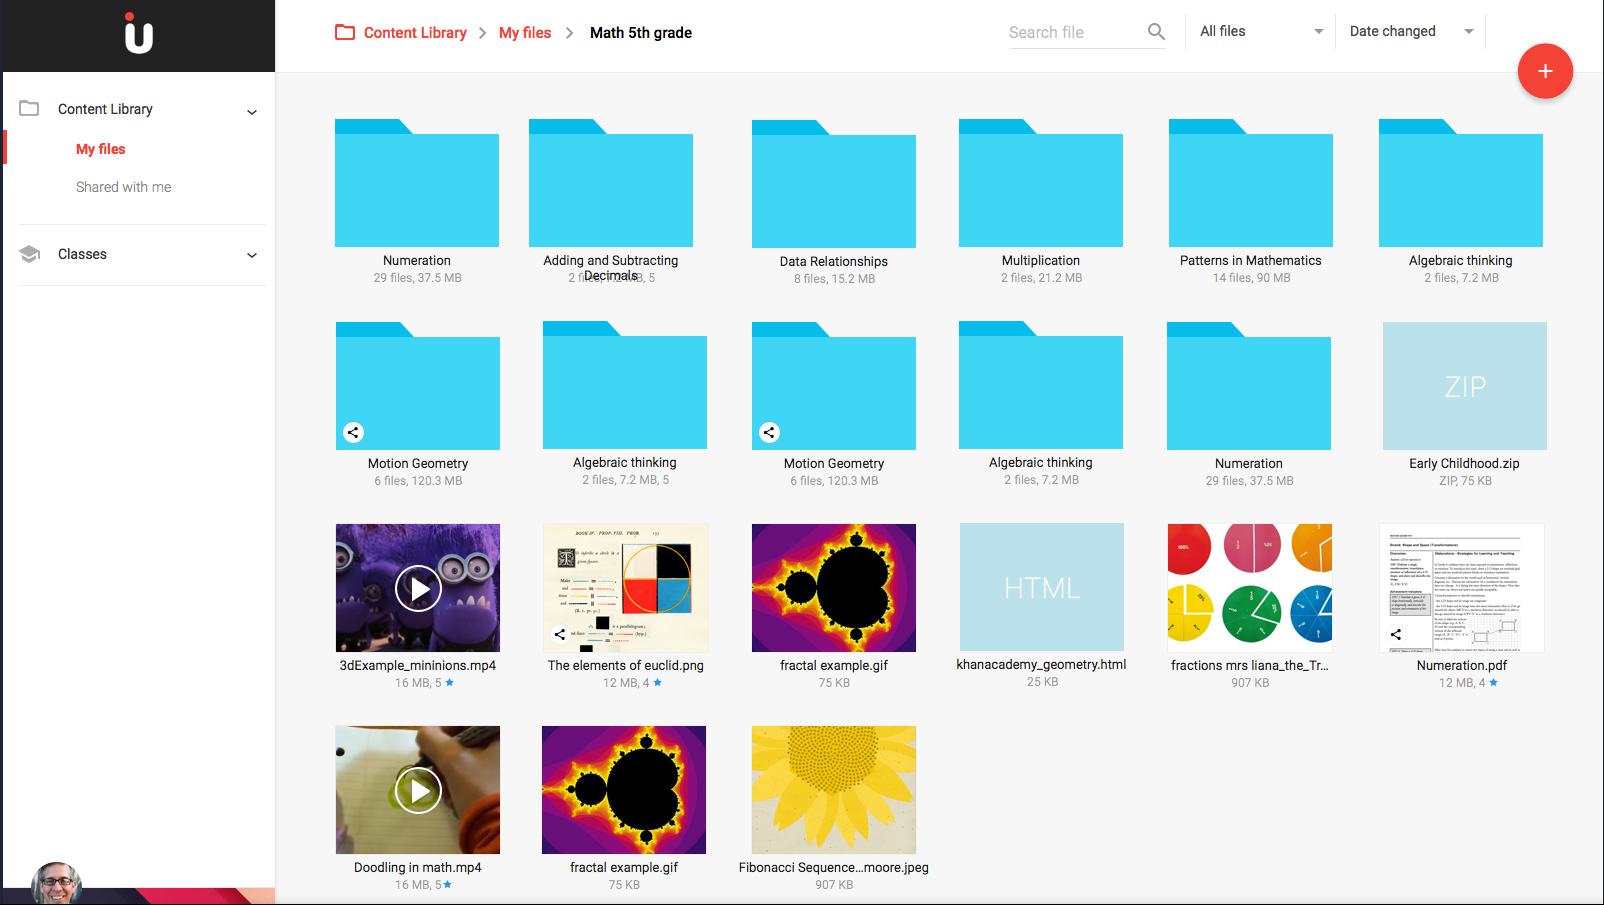Click the Content Library folder icon in the sidebar
The image size is (1604, 905).
pos(29,108)
